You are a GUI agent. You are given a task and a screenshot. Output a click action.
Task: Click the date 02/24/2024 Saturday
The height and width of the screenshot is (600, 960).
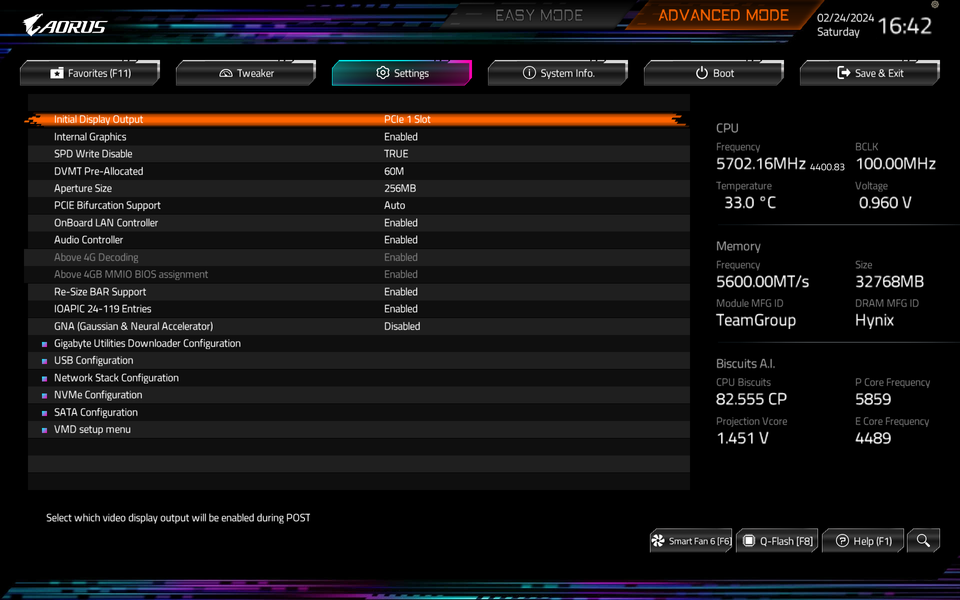[x=845, y=25]
